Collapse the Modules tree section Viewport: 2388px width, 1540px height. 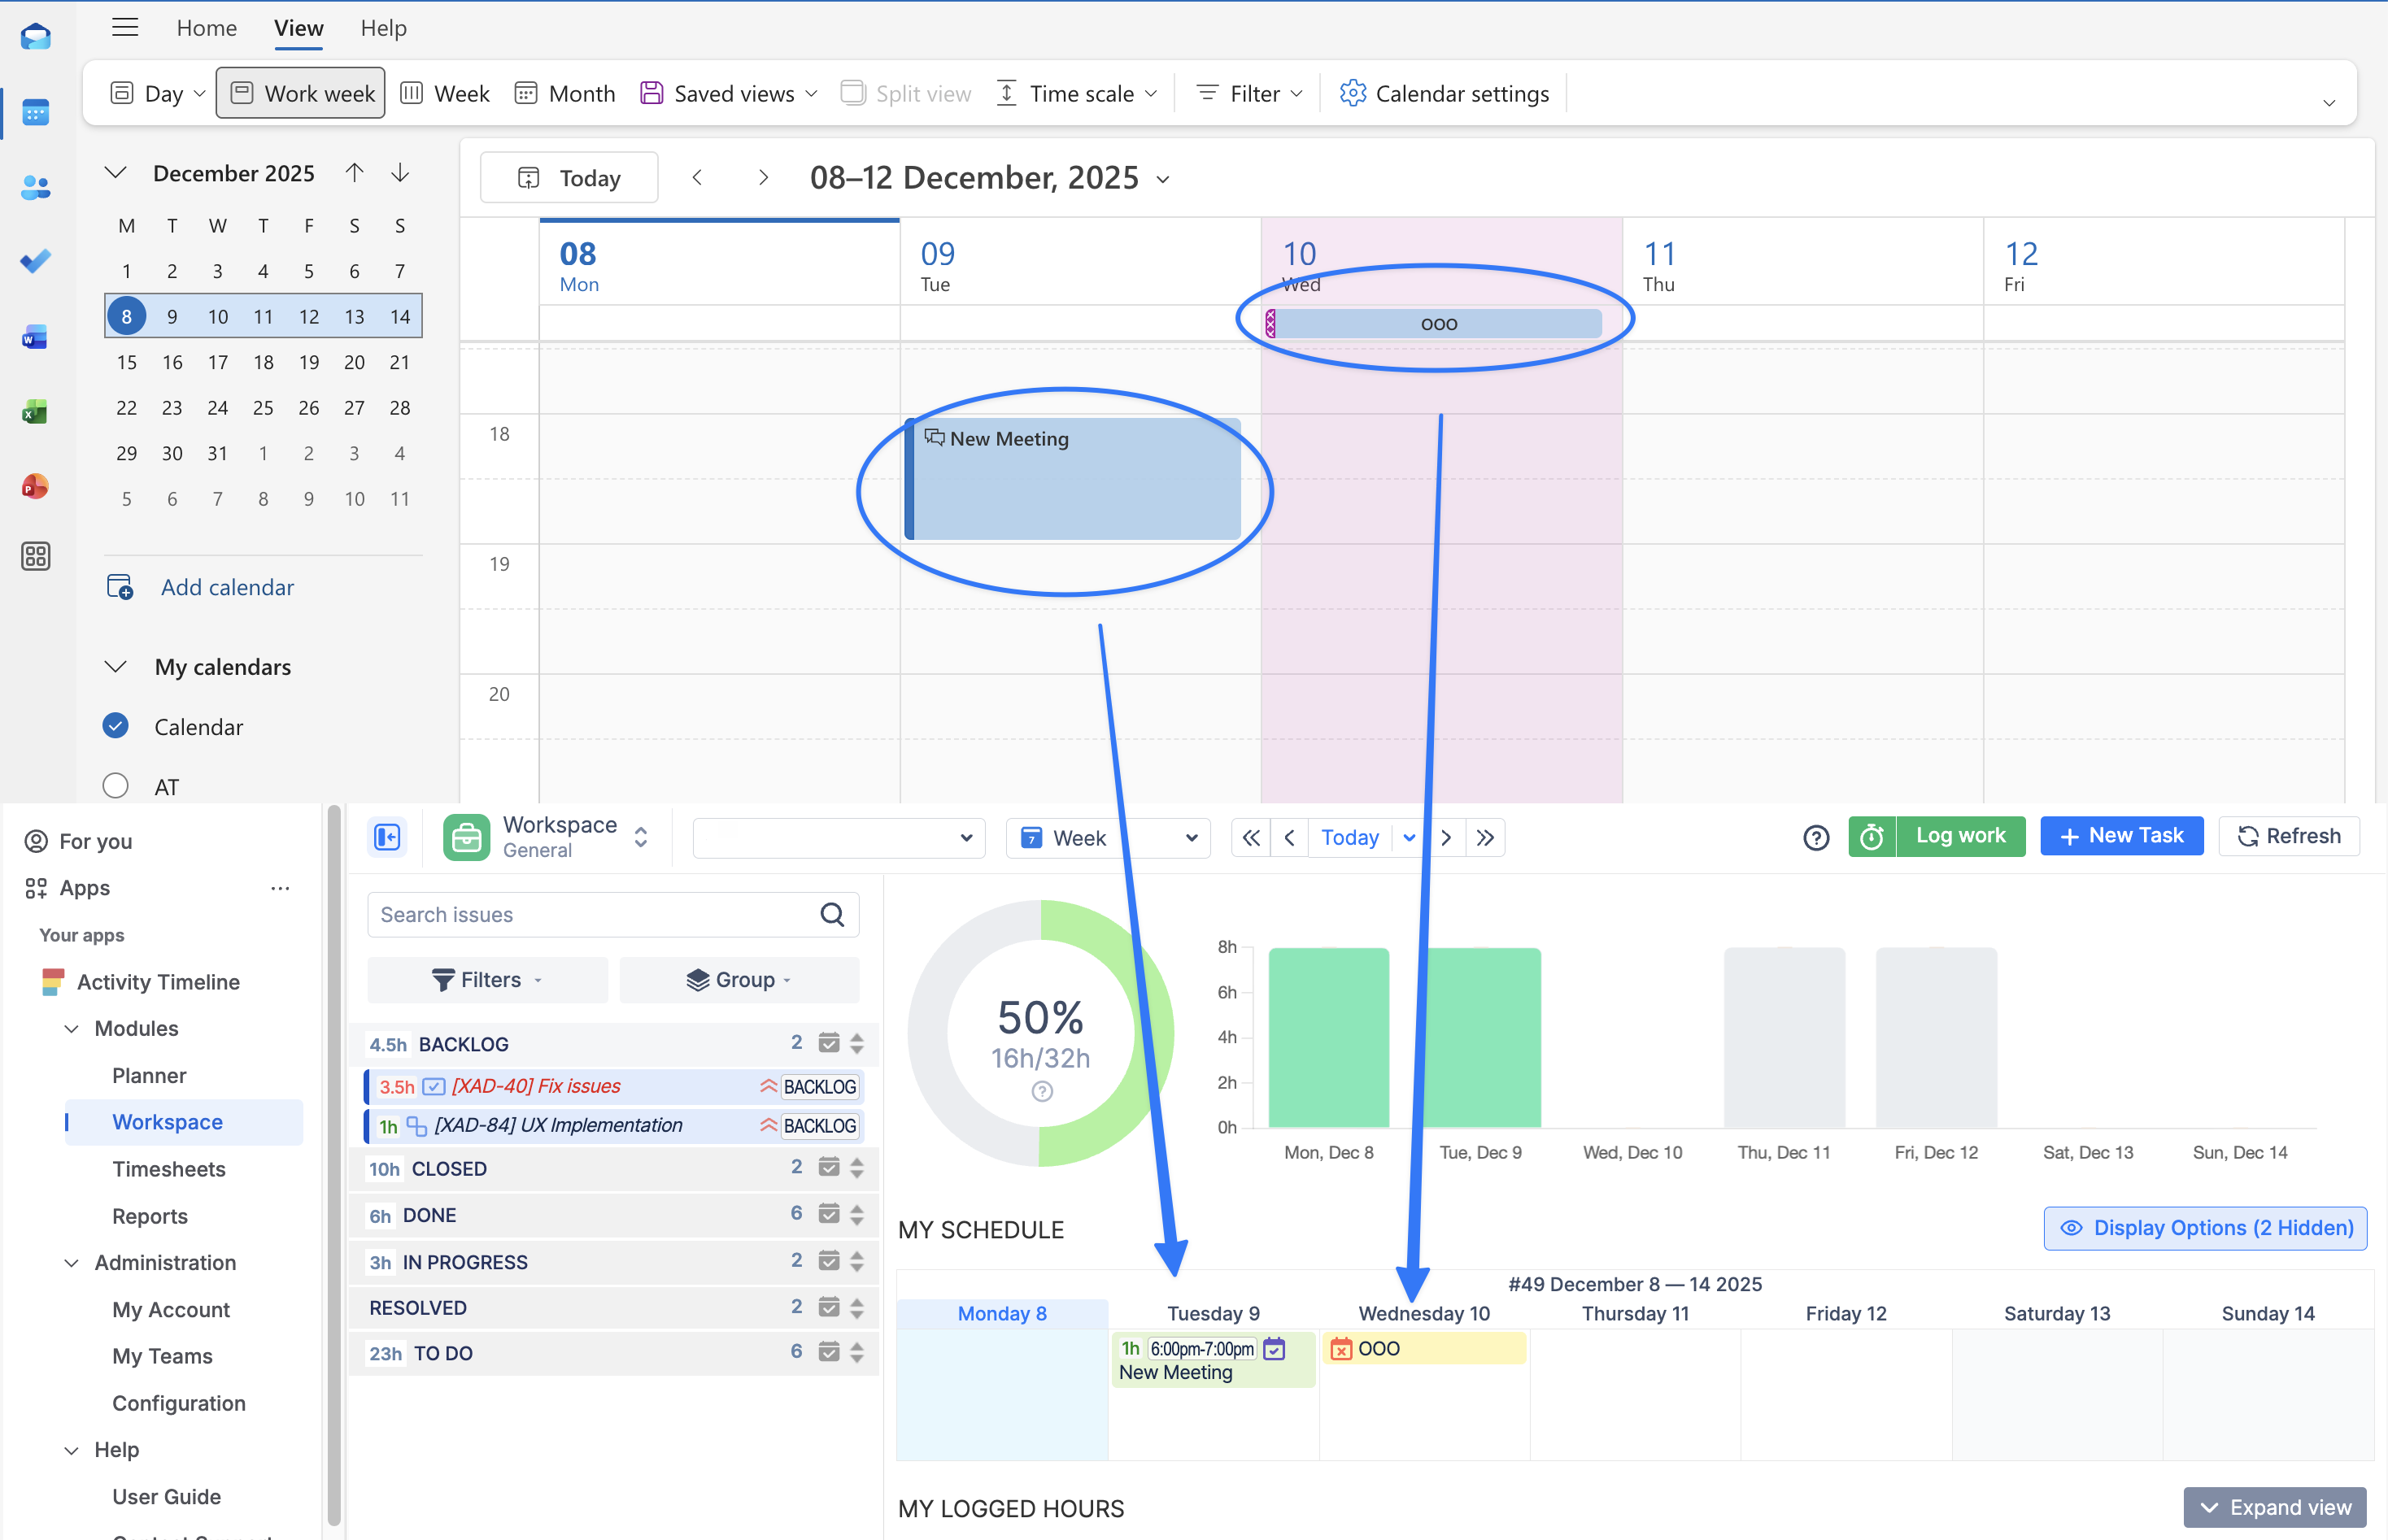click(x=72, y=1028)
